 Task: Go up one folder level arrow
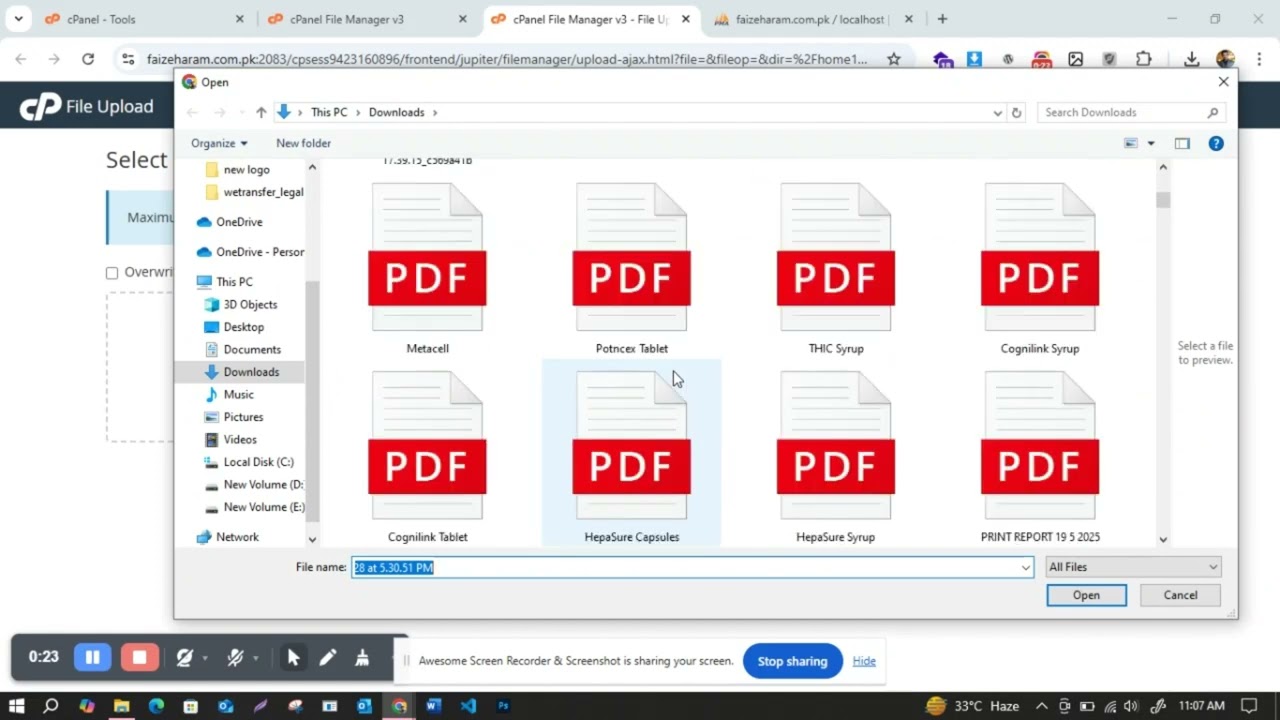pos(261,112)
